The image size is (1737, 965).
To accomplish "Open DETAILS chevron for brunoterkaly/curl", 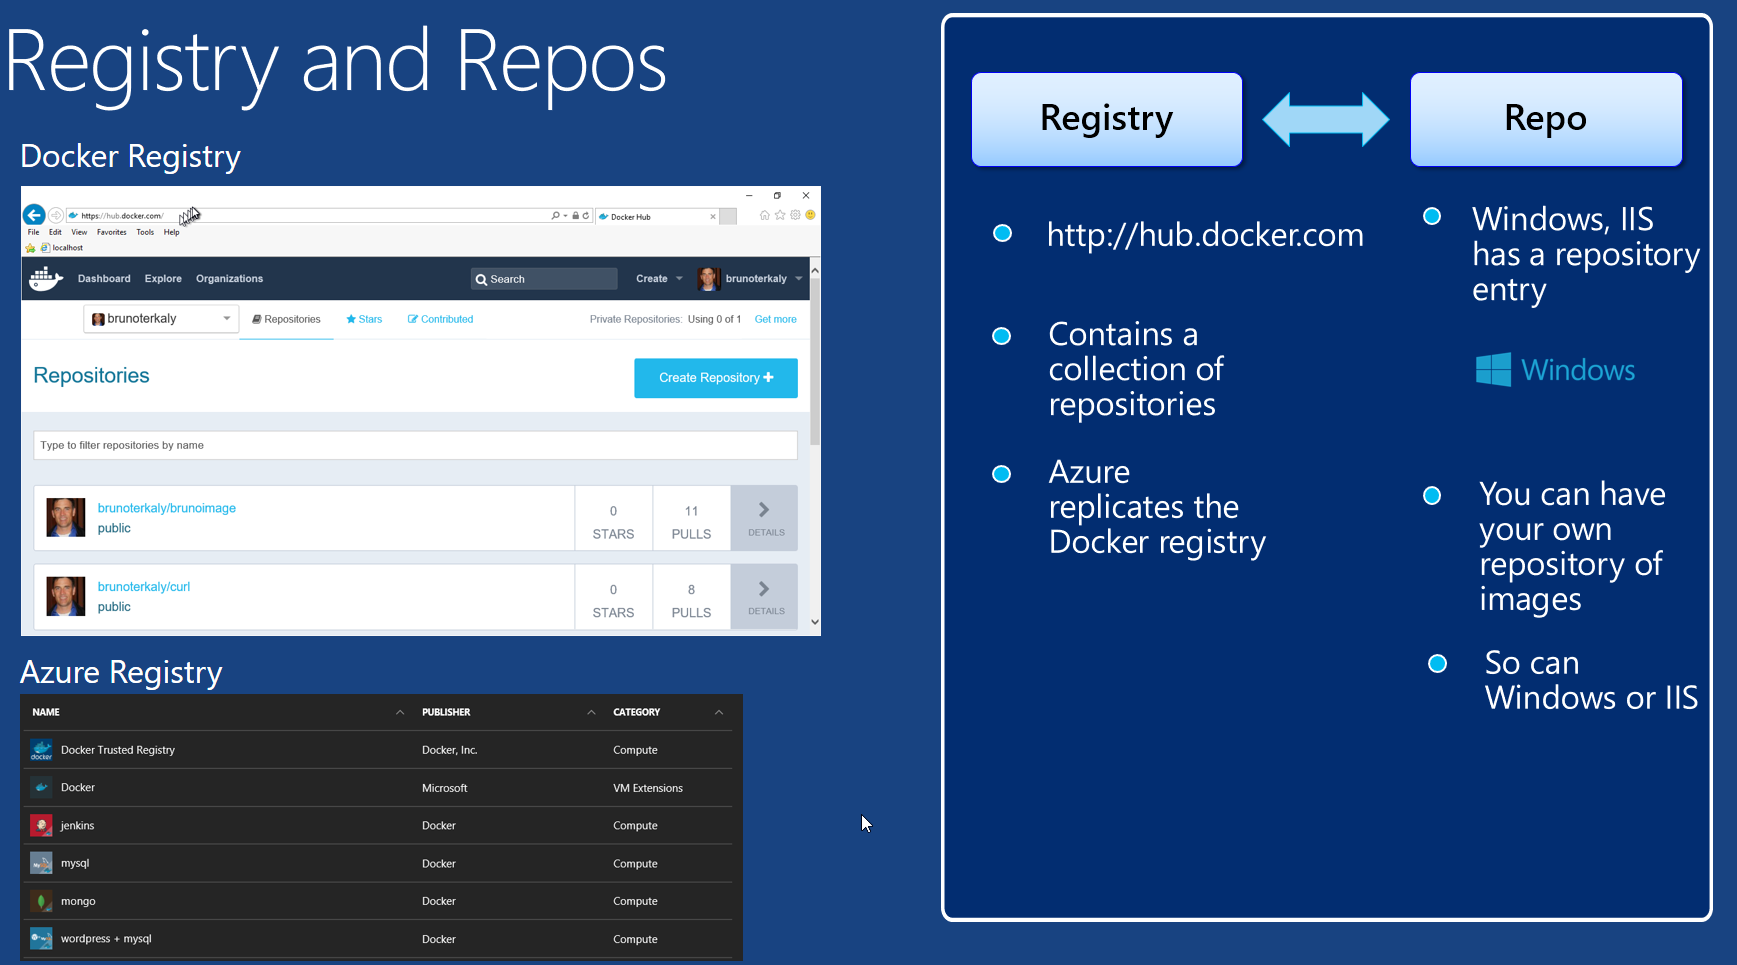I will pyautogui.click(x=765, y=597).
